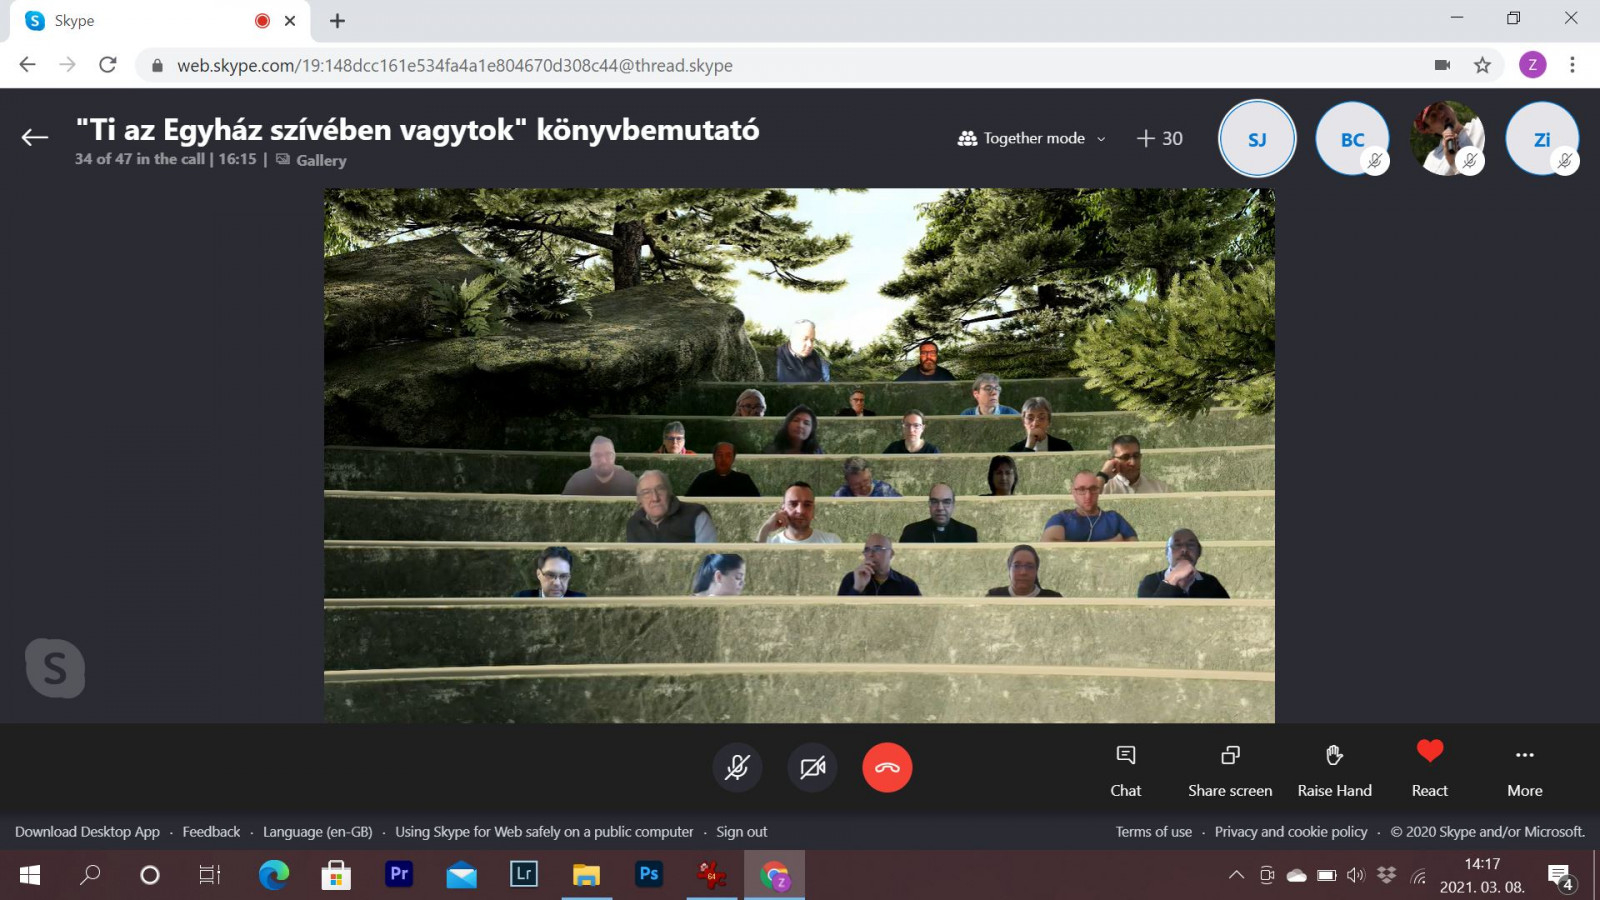Go back using the call header arrow

coord(35,138)
